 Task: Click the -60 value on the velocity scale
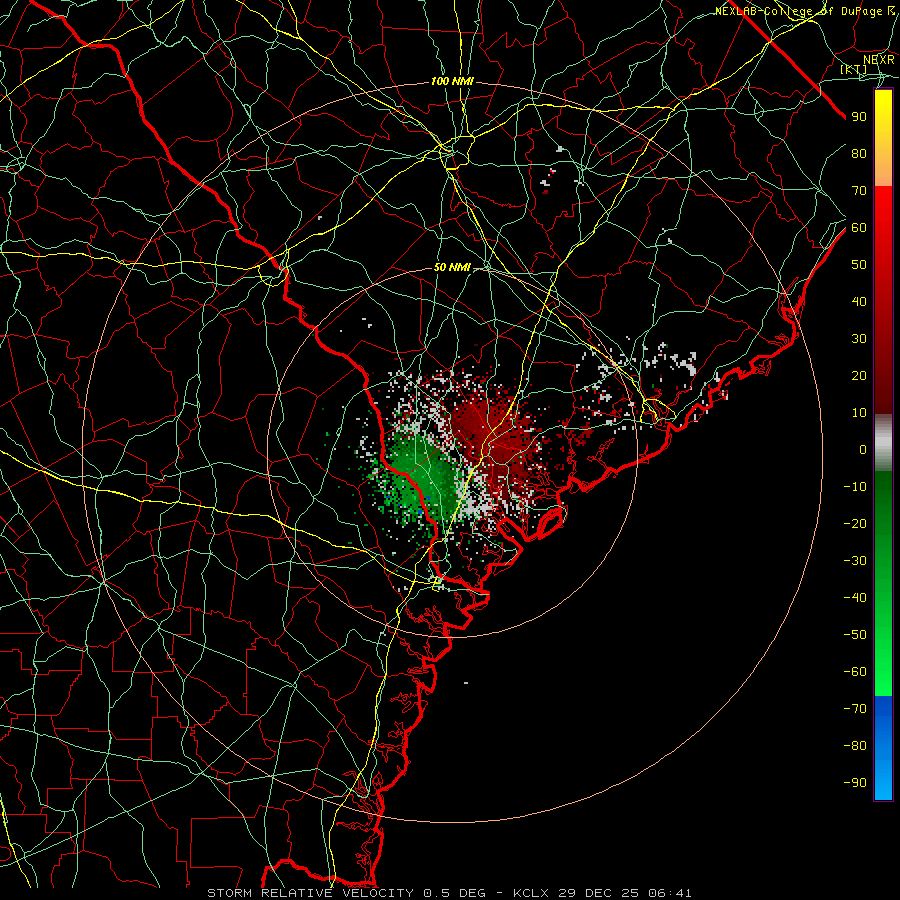click(855, 672)
